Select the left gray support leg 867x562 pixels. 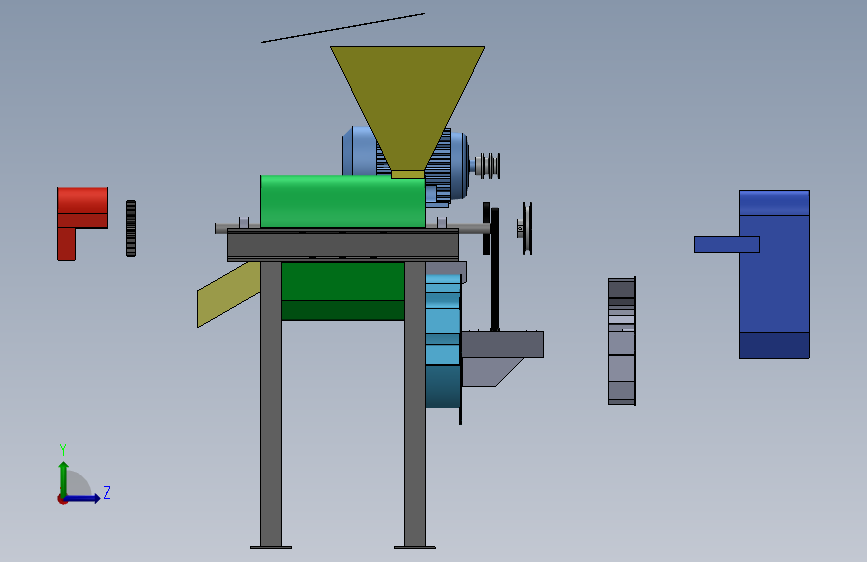271,404
